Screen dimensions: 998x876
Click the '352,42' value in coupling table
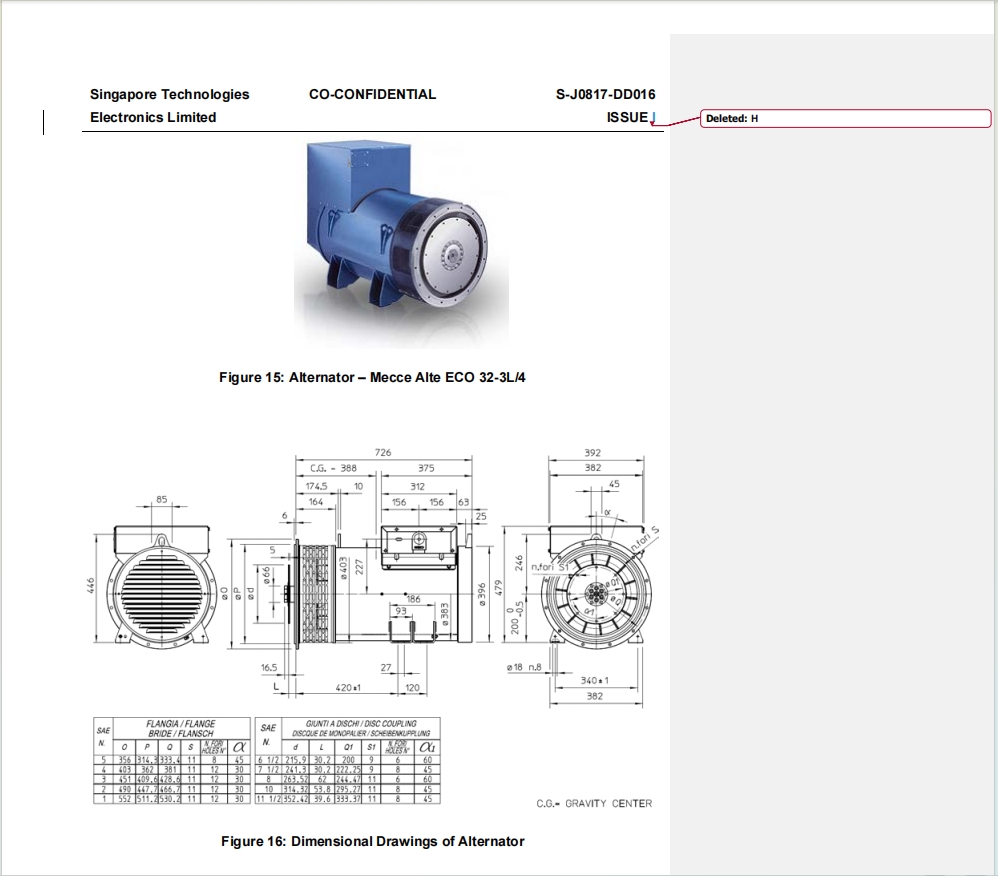tap(296, 799)
